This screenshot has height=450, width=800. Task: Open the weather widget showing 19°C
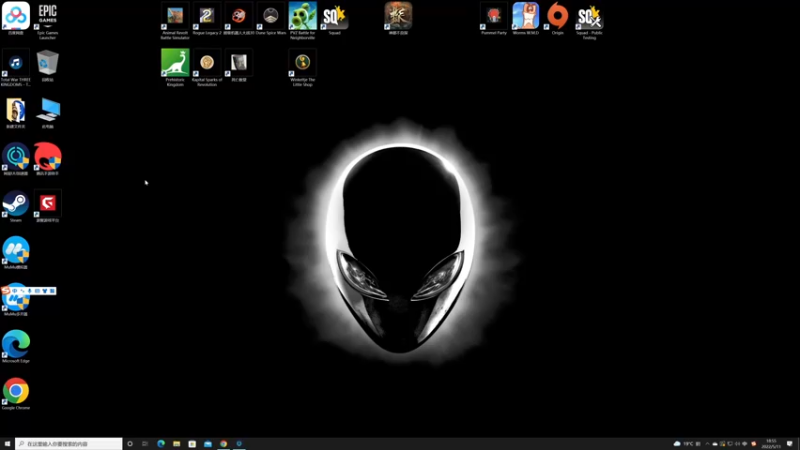click(687, 444)
